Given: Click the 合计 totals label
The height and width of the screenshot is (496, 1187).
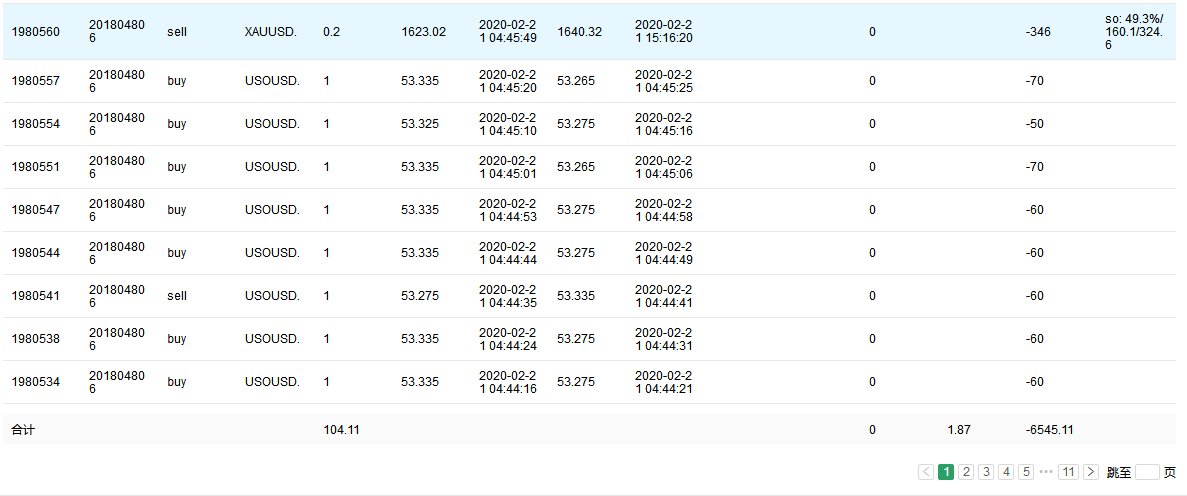Looking at the screenshot, I should click(x=22, y=430).
